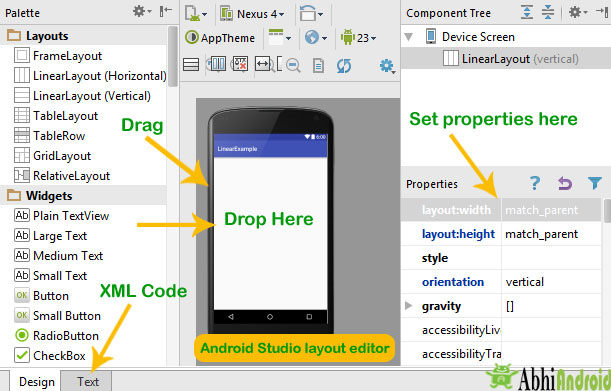Click the orientation property name

point(453,282)
